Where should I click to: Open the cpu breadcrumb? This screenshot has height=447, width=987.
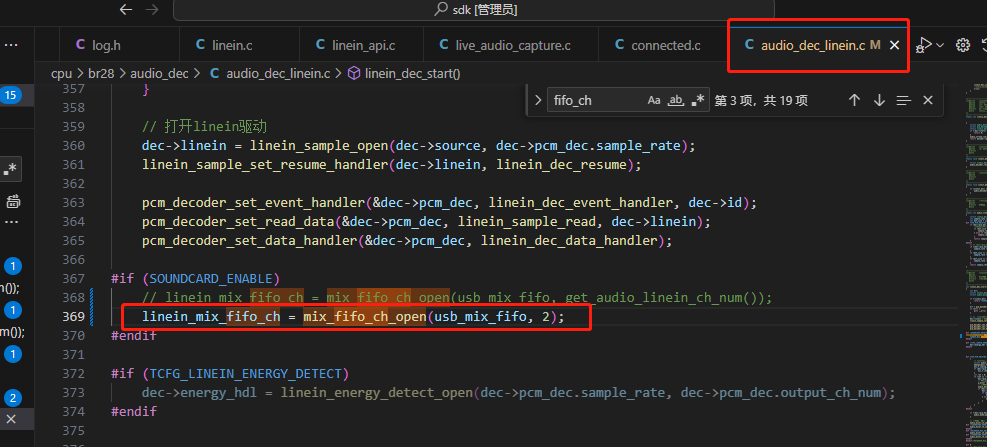click(61, 74)
